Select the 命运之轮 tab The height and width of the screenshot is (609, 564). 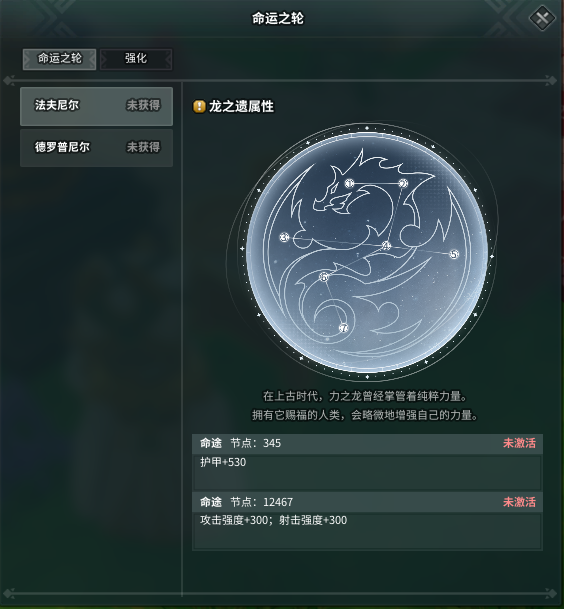59,59
